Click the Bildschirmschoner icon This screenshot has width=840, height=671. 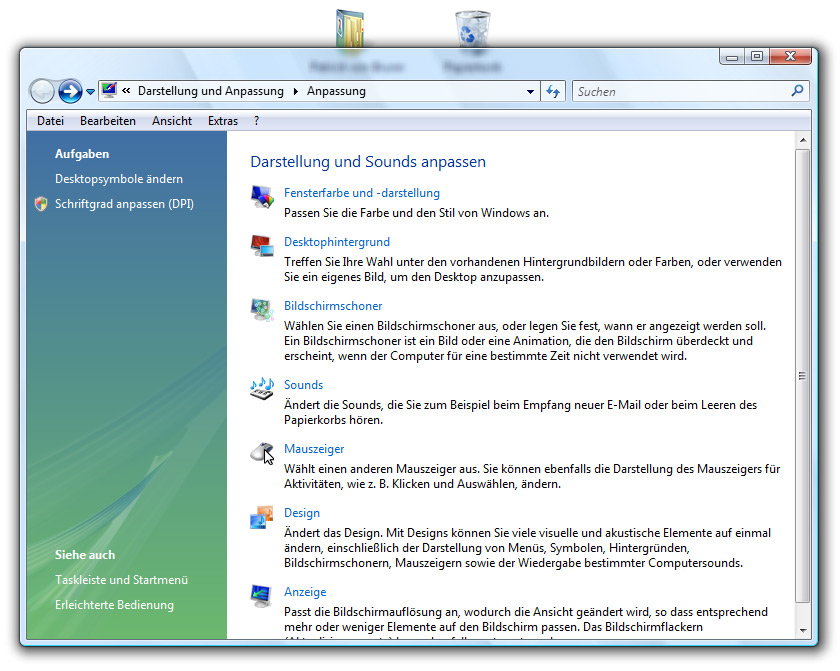[262, 309]
